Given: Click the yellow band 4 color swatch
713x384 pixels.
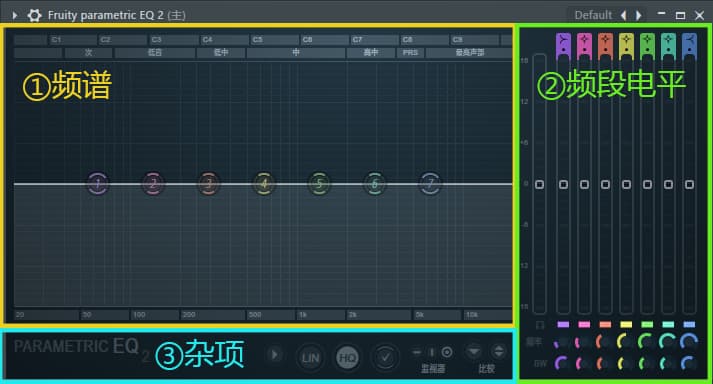Looking at the screenshot, I should (626, 324).
